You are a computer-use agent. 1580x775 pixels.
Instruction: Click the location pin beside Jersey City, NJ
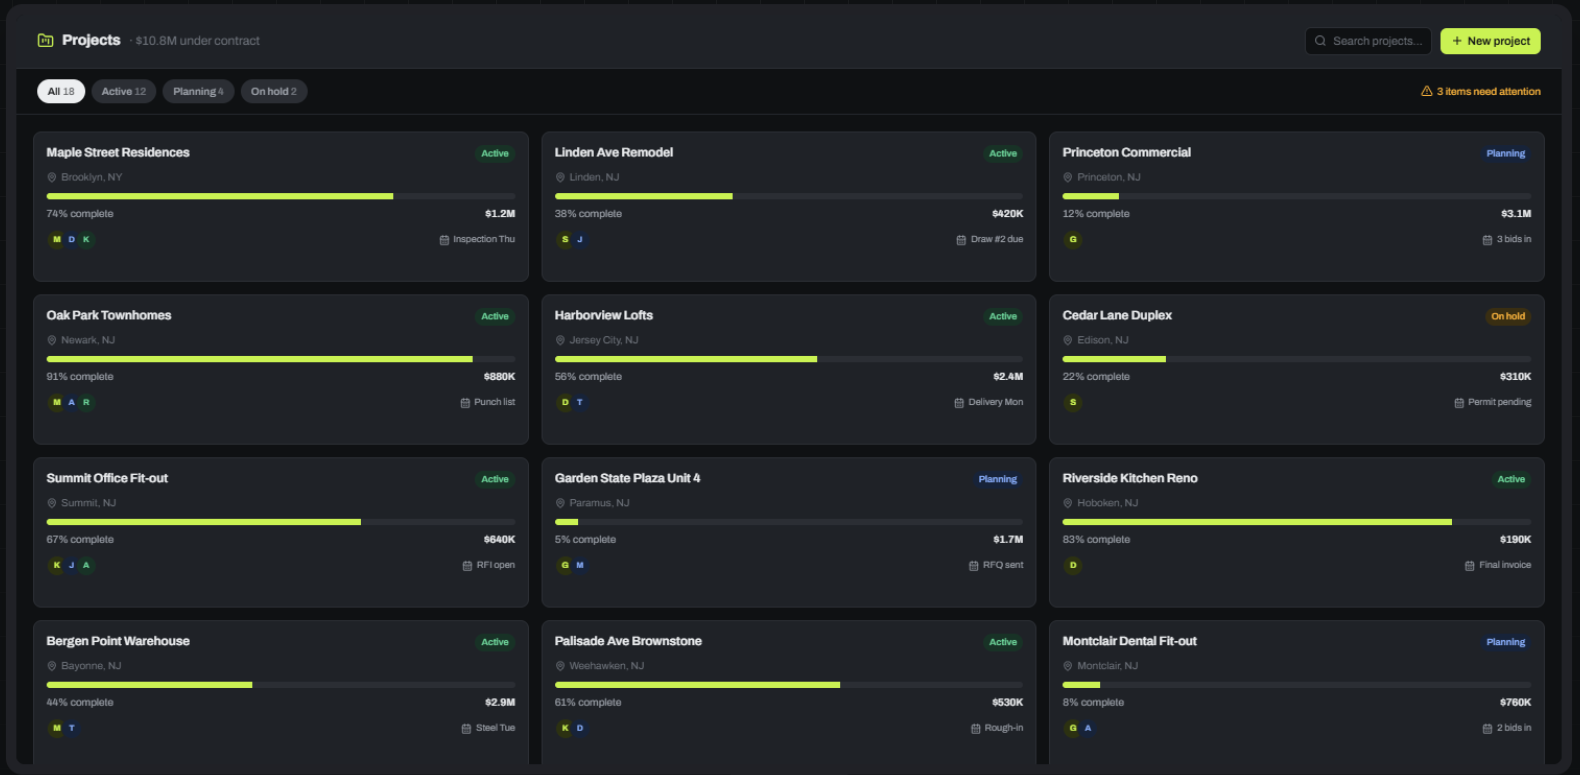[560, 340]
